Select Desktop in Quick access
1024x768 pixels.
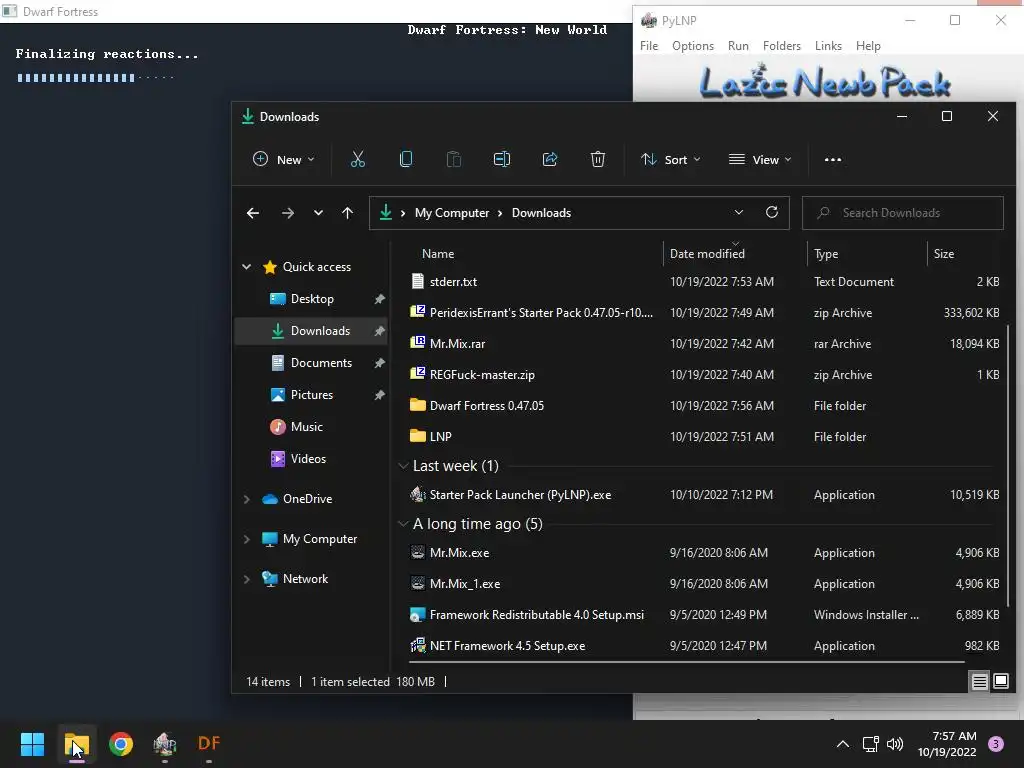[312, 299]
